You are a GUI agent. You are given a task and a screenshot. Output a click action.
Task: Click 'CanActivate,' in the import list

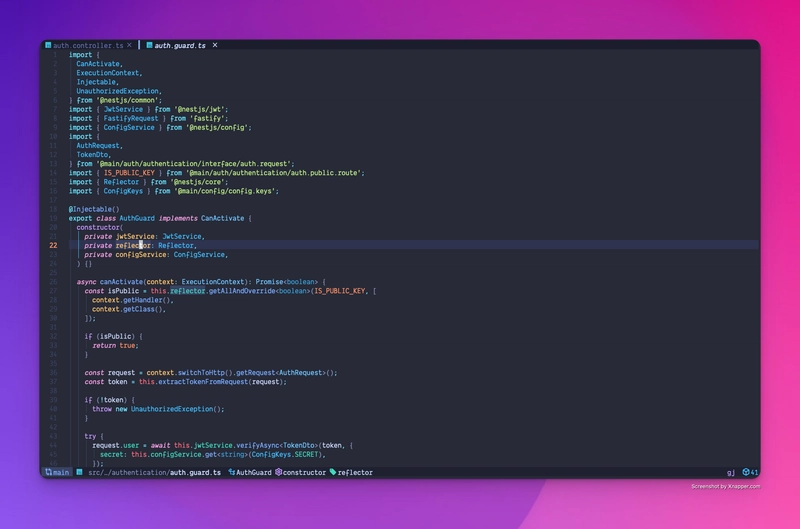point(99,64)
